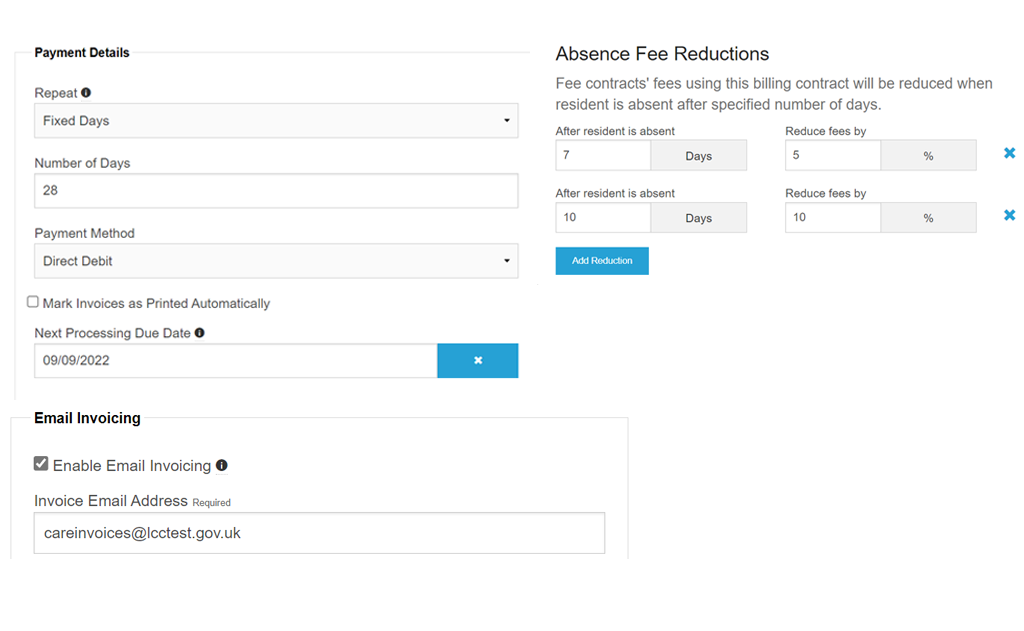Uncheck Enable Email Invoicing checkbox
The image size is (1024, 631).
tap(41, 464)
